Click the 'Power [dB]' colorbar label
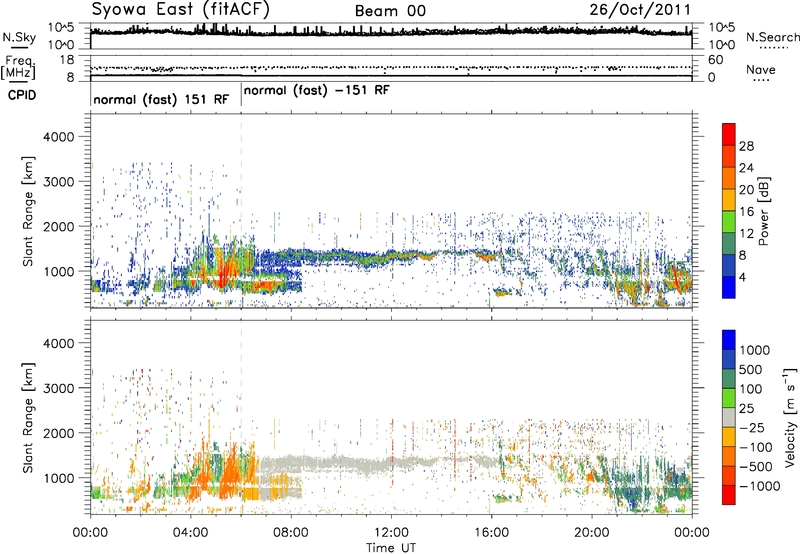The width and height of the screenshot is (800, 554). coord(764,211)
